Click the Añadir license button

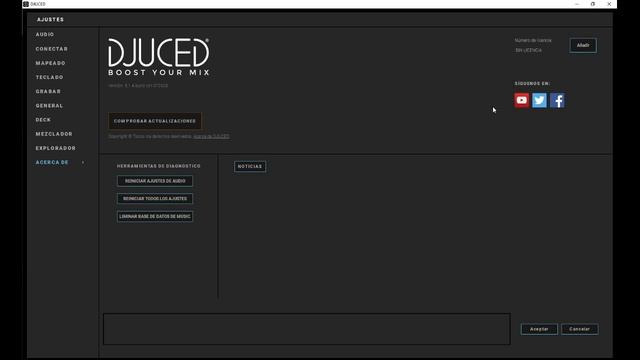pyautogui.click(x=583, y=45)
